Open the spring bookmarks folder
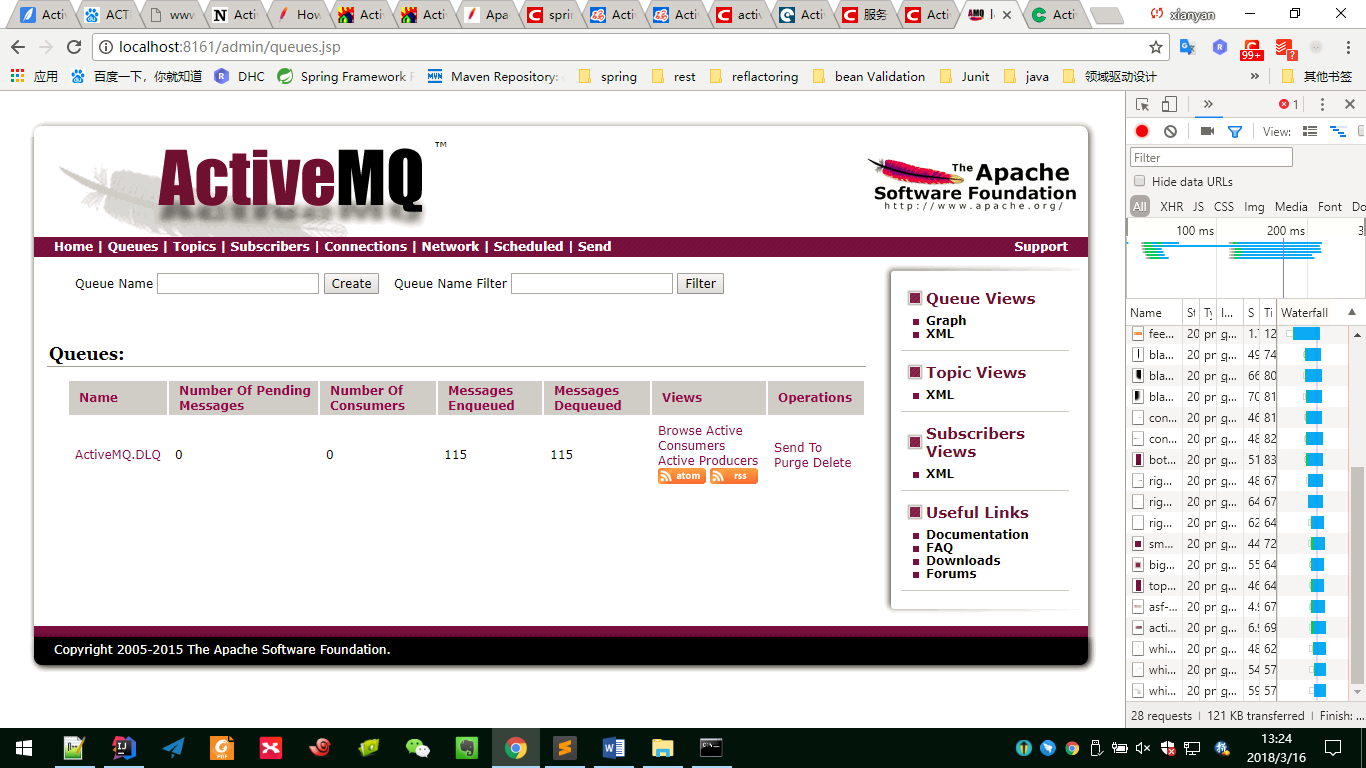1366x768 pixels. (x=607, y=76)
